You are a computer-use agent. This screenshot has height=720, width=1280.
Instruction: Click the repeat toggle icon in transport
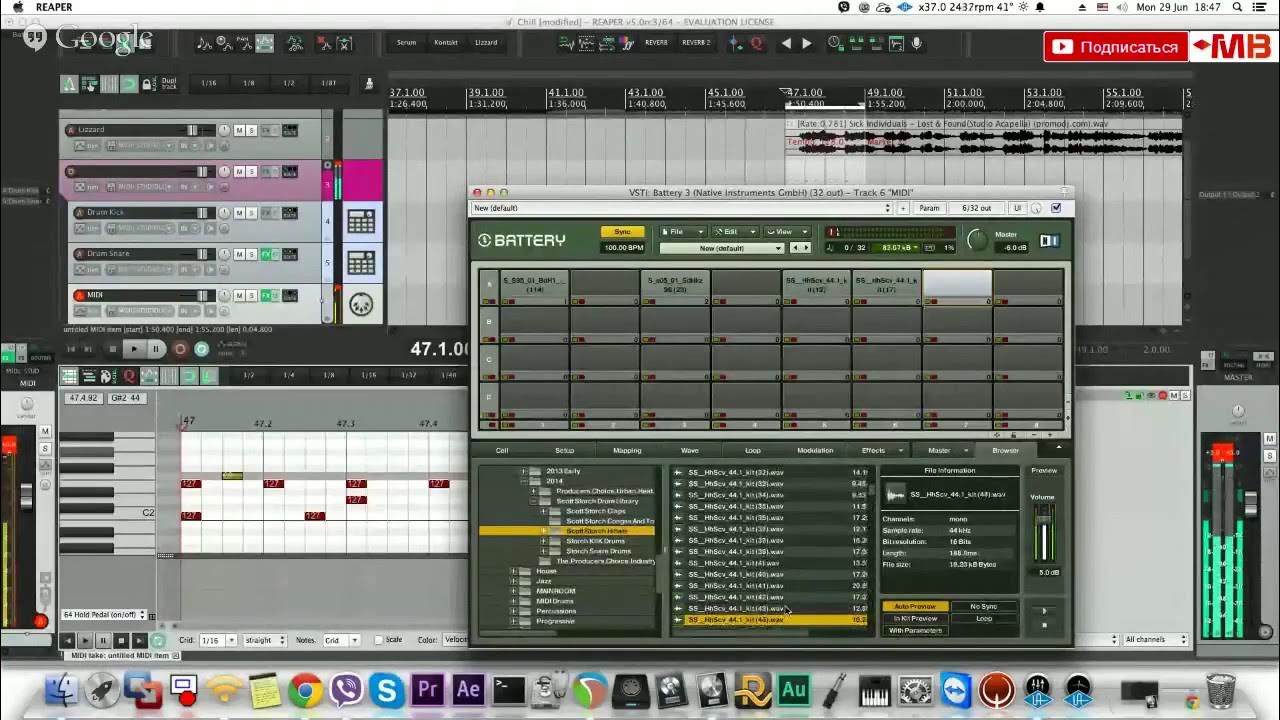[x=202, y=349]
